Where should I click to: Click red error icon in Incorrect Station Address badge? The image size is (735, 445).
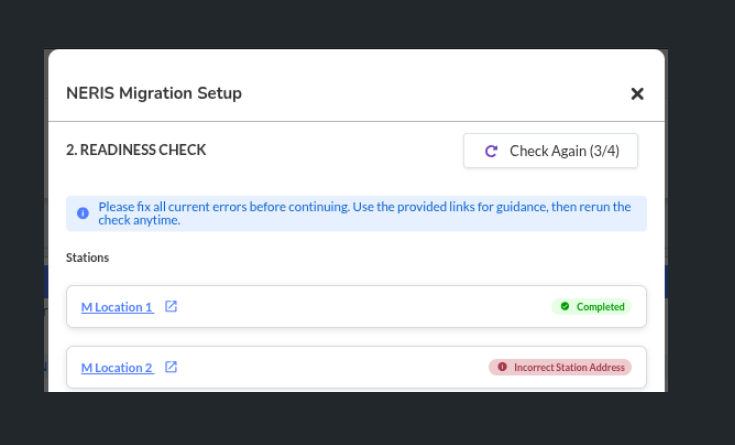tap(502, 367)
